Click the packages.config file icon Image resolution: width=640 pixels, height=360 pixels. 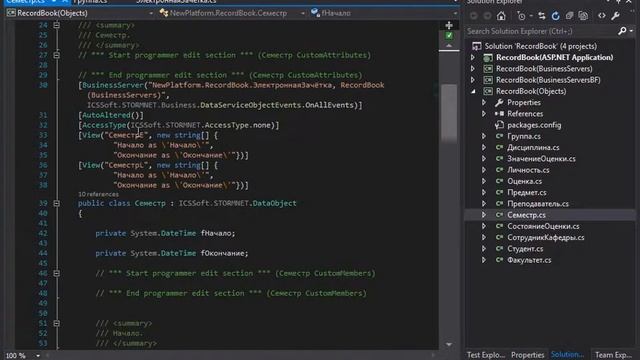click(x=499, y=125)
